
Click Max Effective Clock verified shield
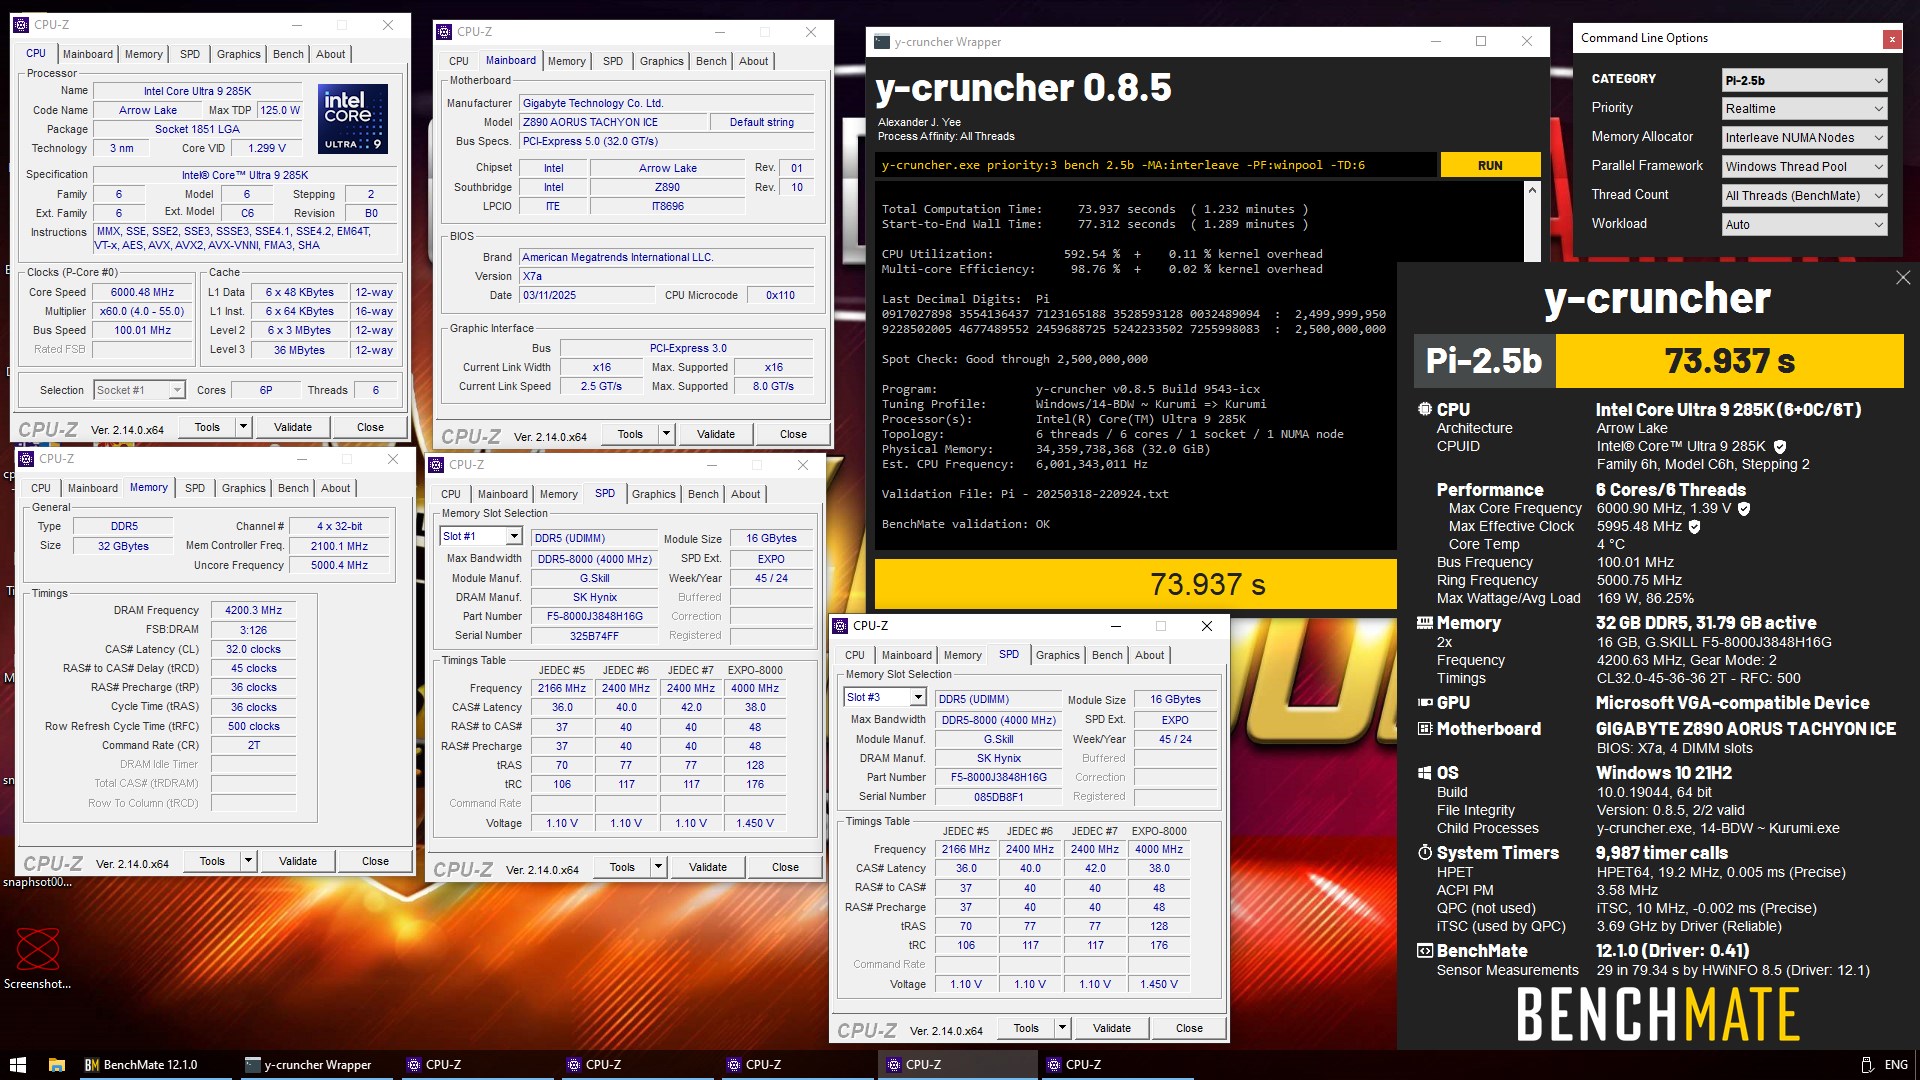1694,527
